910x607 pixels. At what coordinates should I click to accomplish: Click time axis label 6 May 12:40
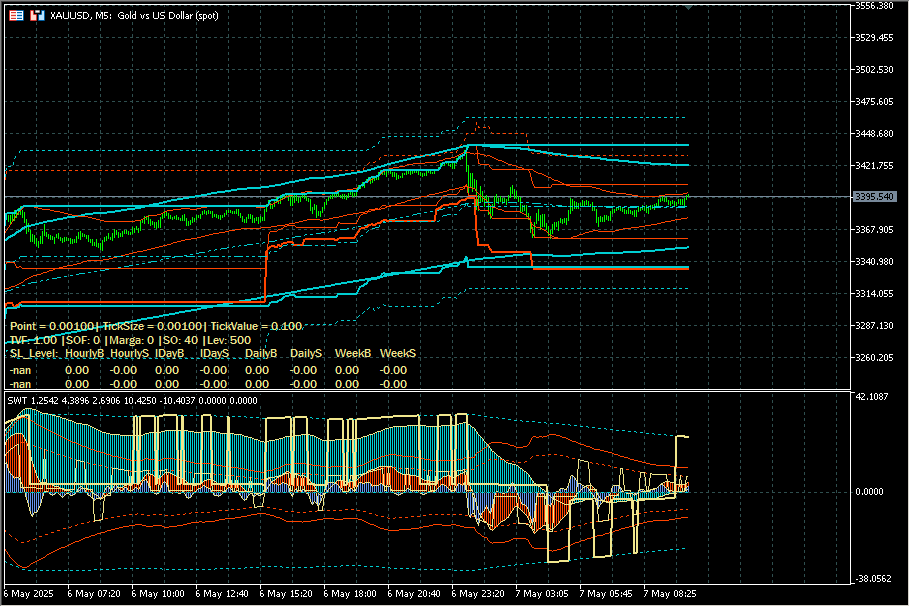[222, 594]
